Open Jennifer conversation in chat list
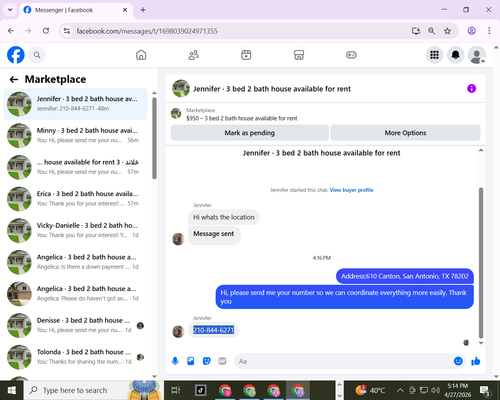The height and width of the screenshot is (400, 500). [x=75, y=104]
